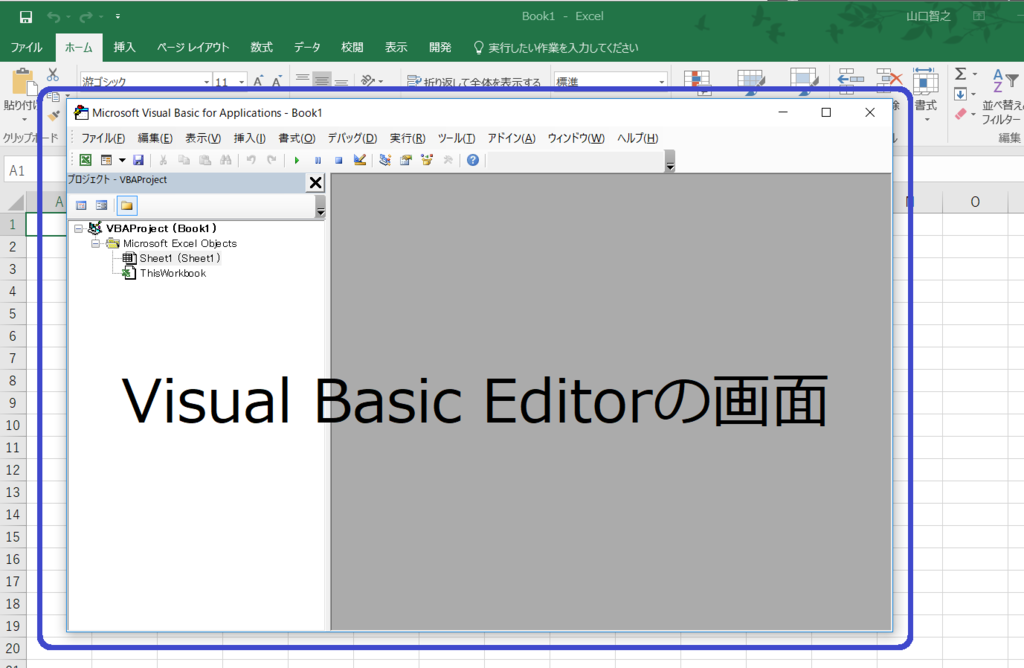
Task: Open the Insert object dropdown arrow in VBE toolbar
Action: [x=122, y=160]
